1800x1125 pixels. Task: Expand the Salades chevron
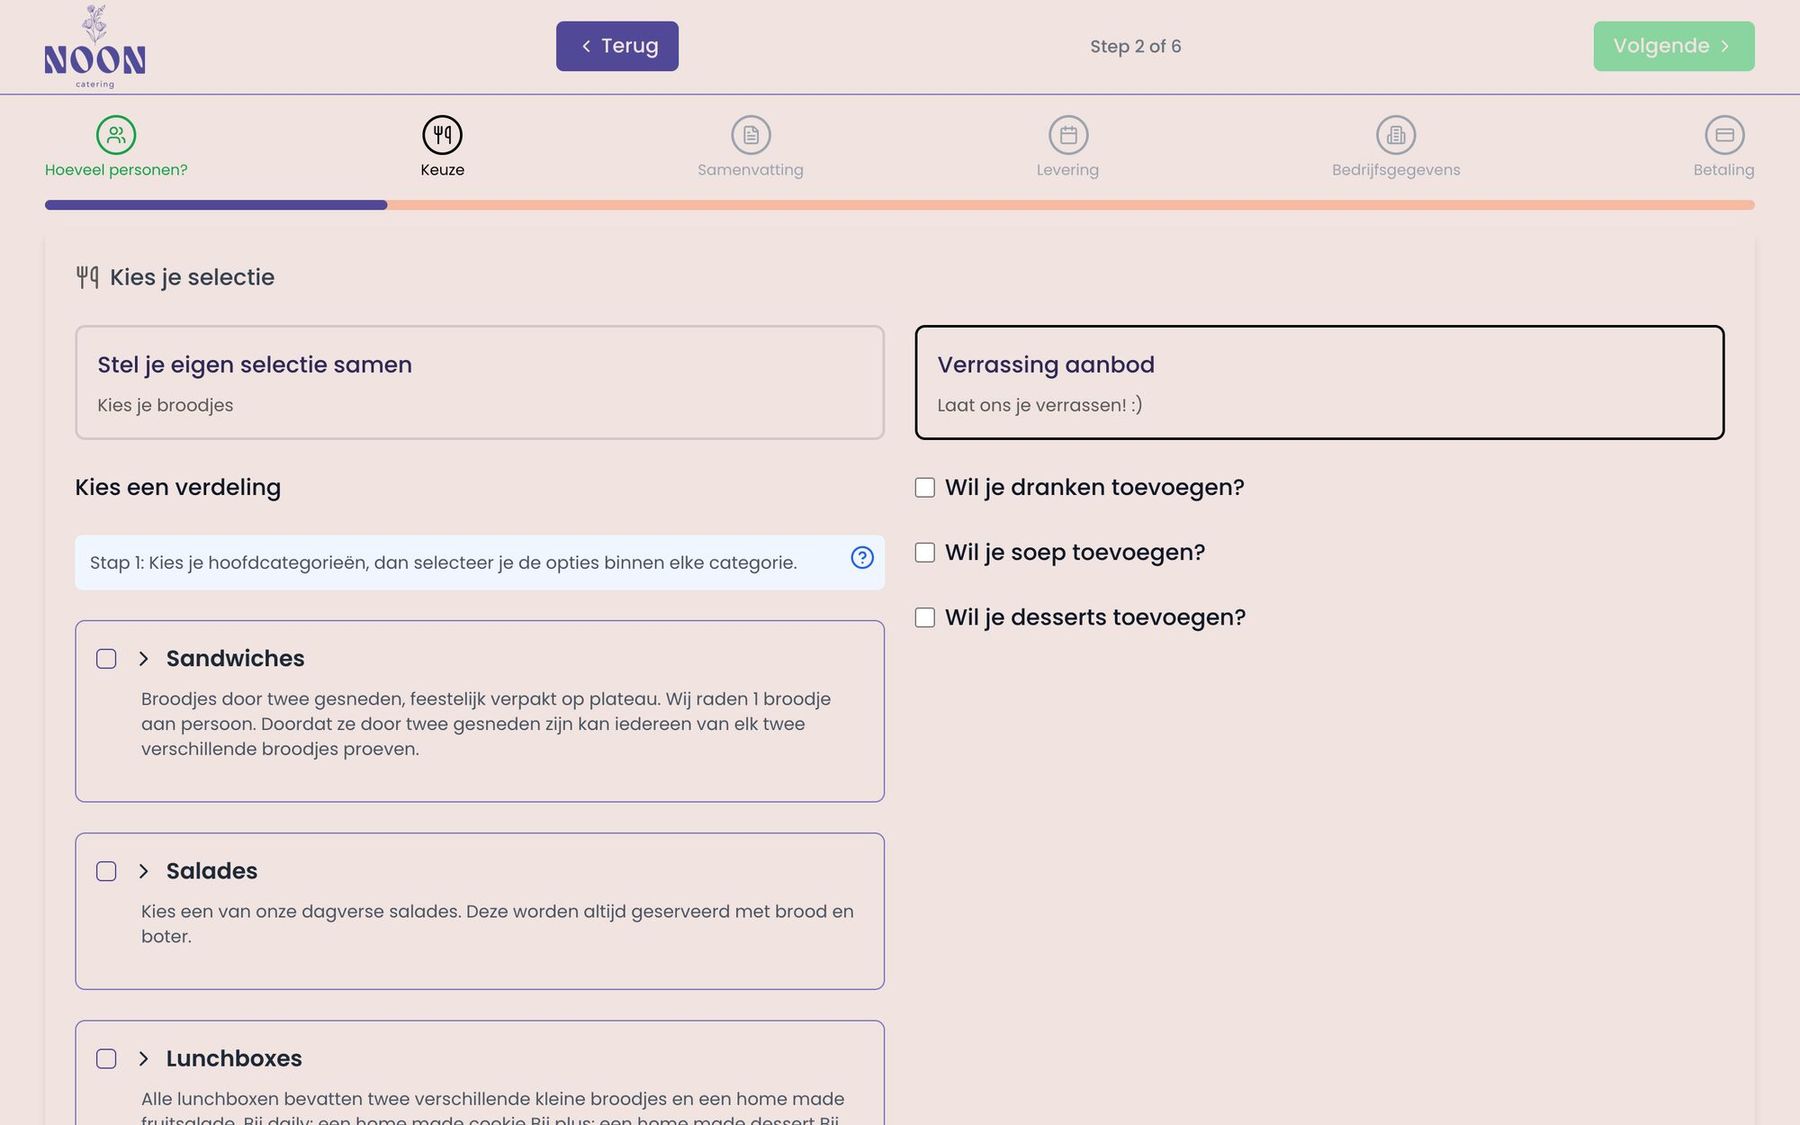point(143,871)
